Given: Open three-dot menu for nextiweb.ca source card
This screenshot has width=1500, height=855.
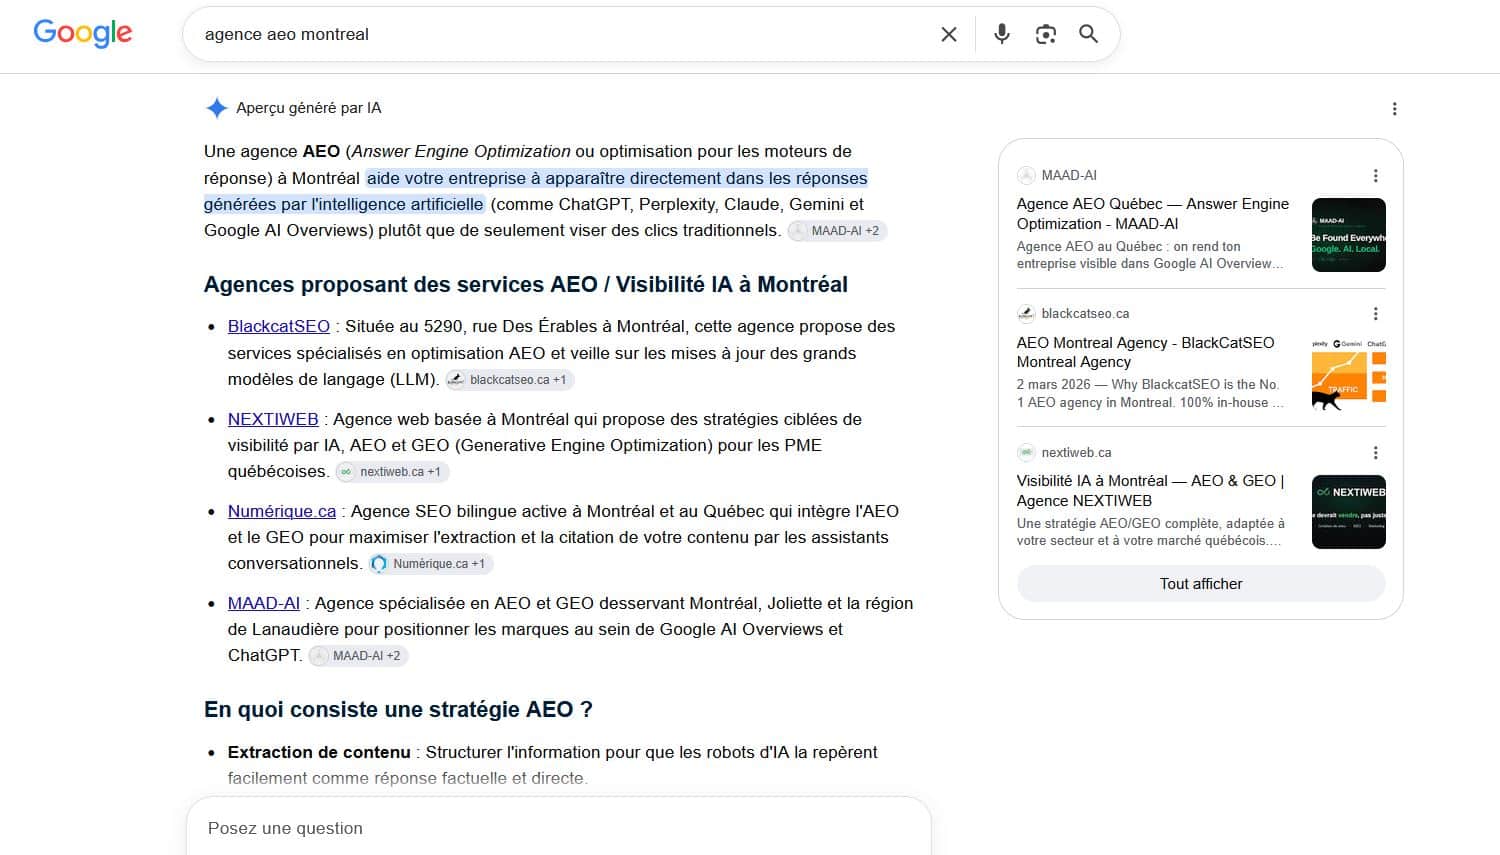Looking at the screenshot, I should [x=1376, y=453].
